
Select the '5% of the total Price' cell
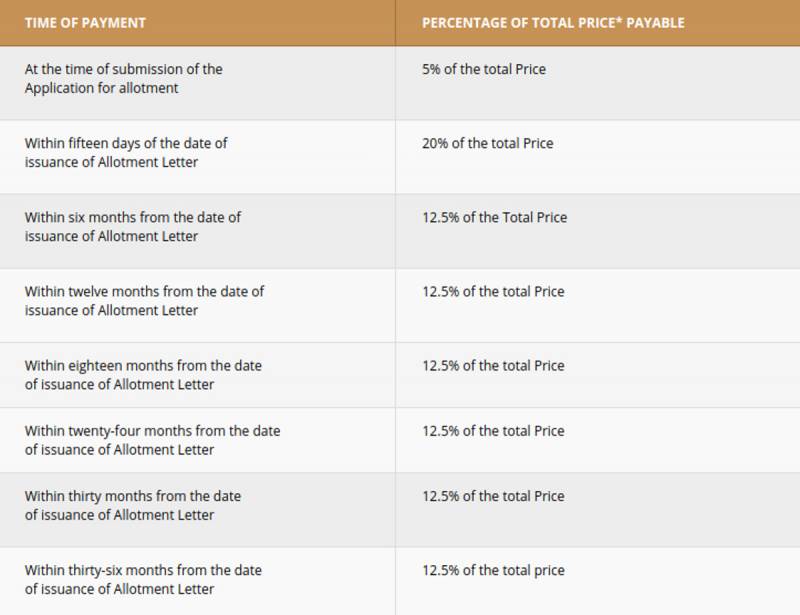tap(484, 70)
